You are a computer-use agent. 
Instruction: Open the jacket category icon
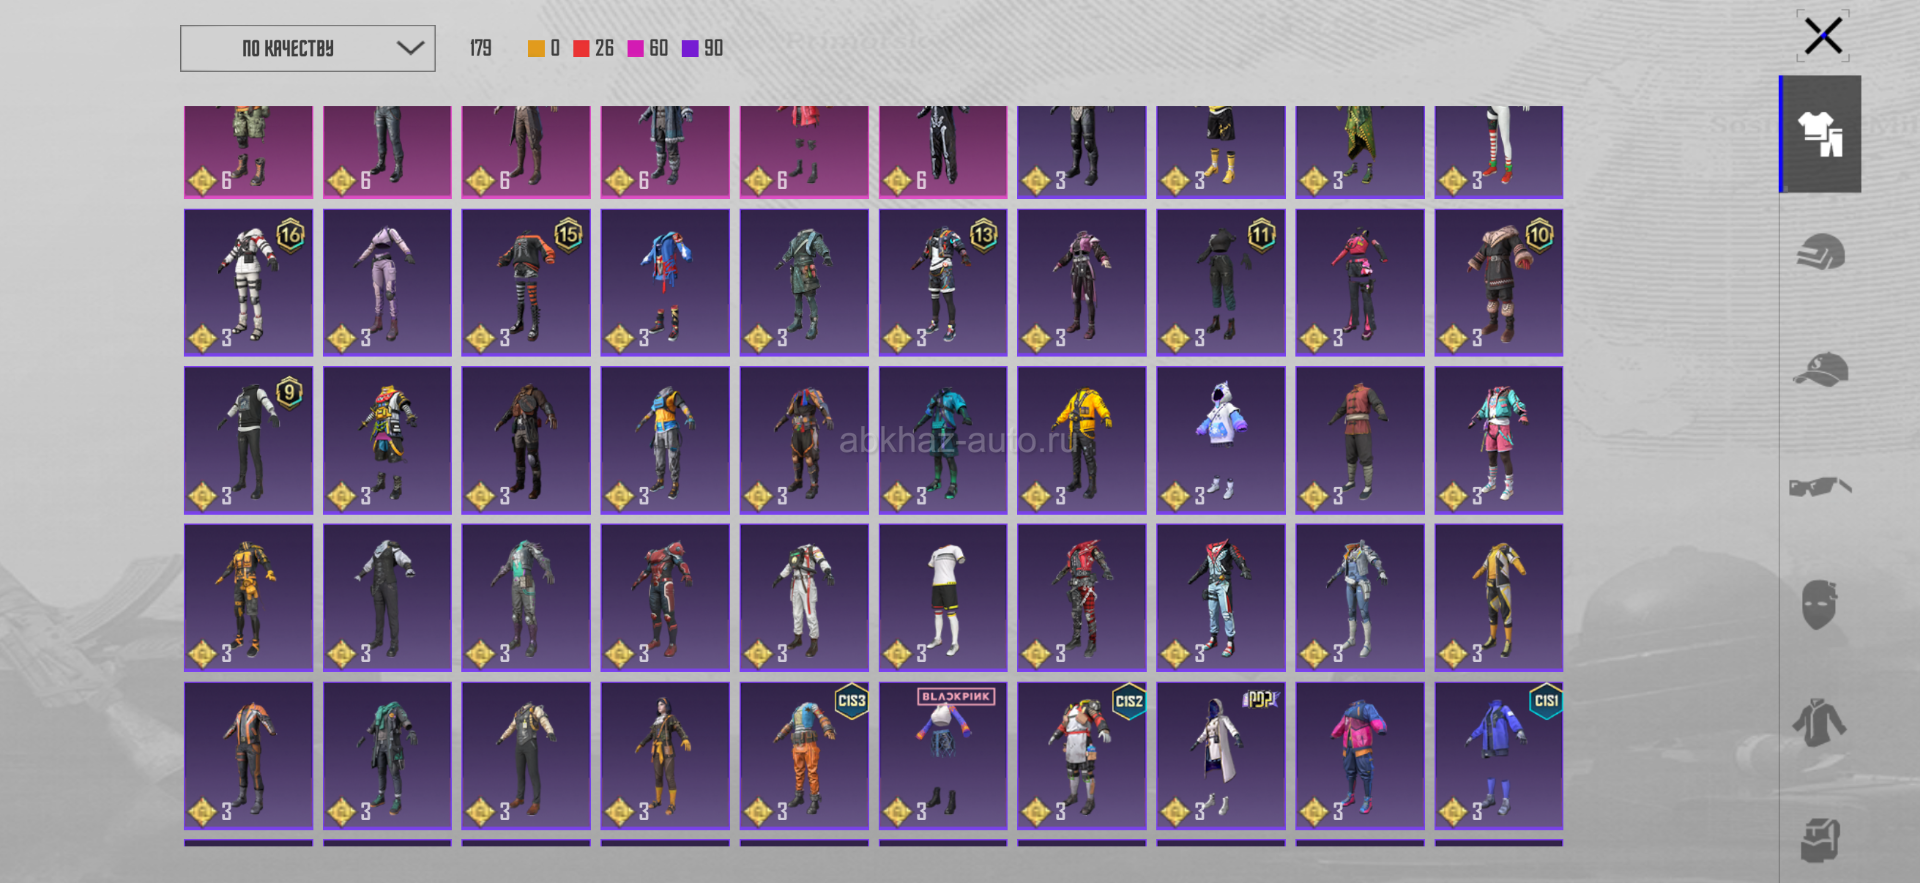coord(1820,722)
